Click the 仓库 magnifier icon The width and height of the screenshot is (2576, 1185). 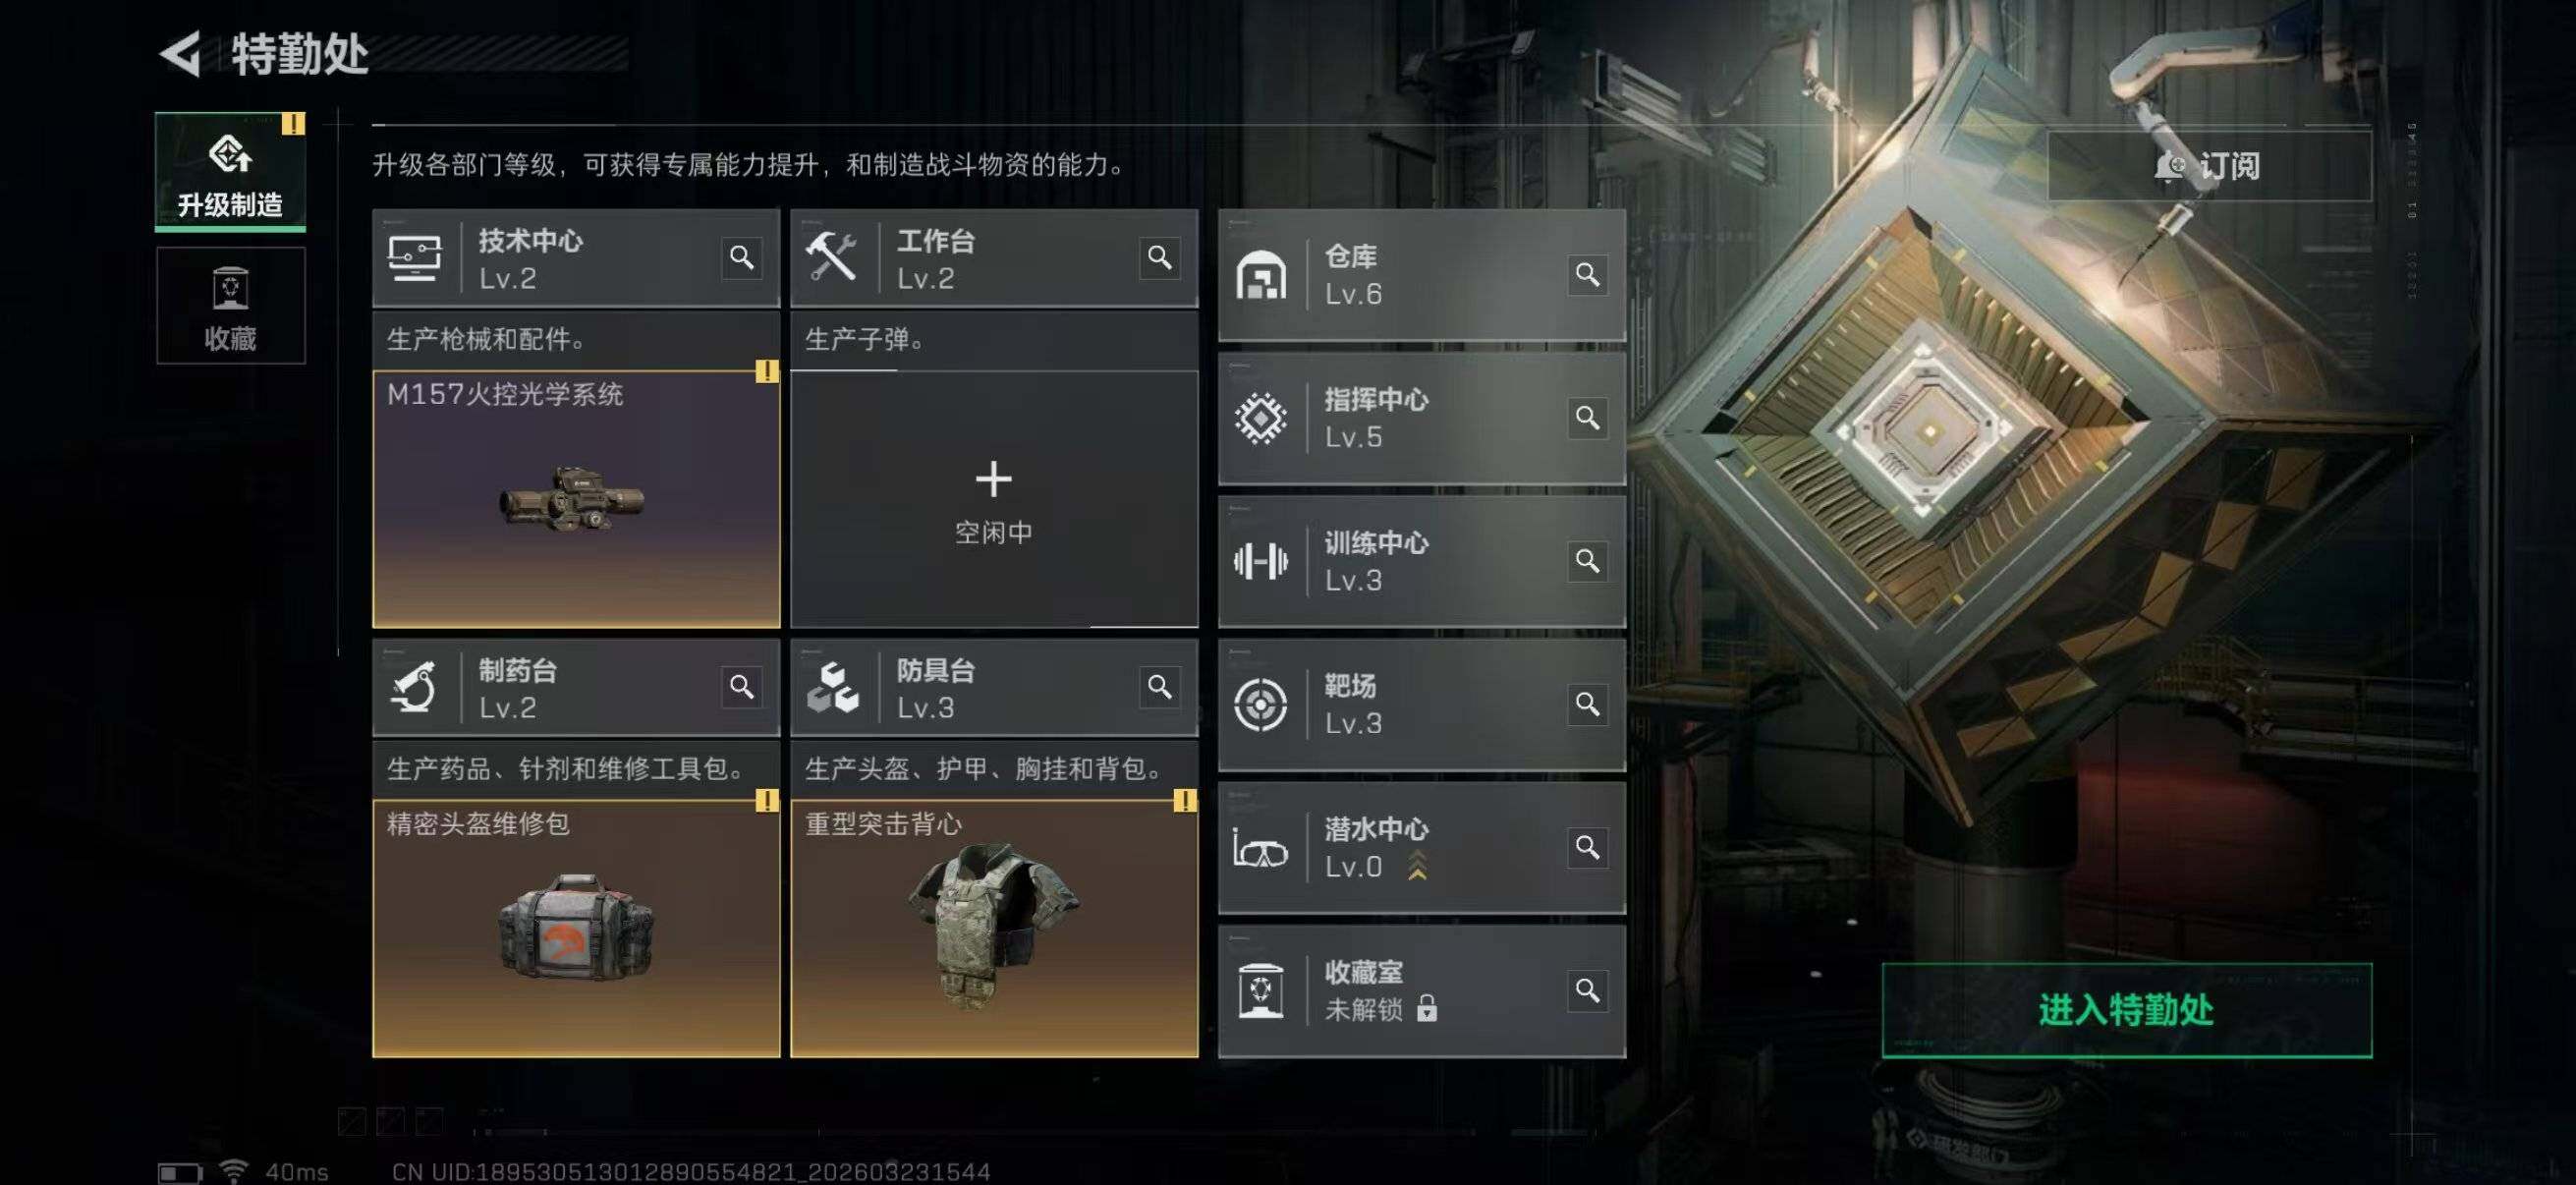tap(1587, 274)
